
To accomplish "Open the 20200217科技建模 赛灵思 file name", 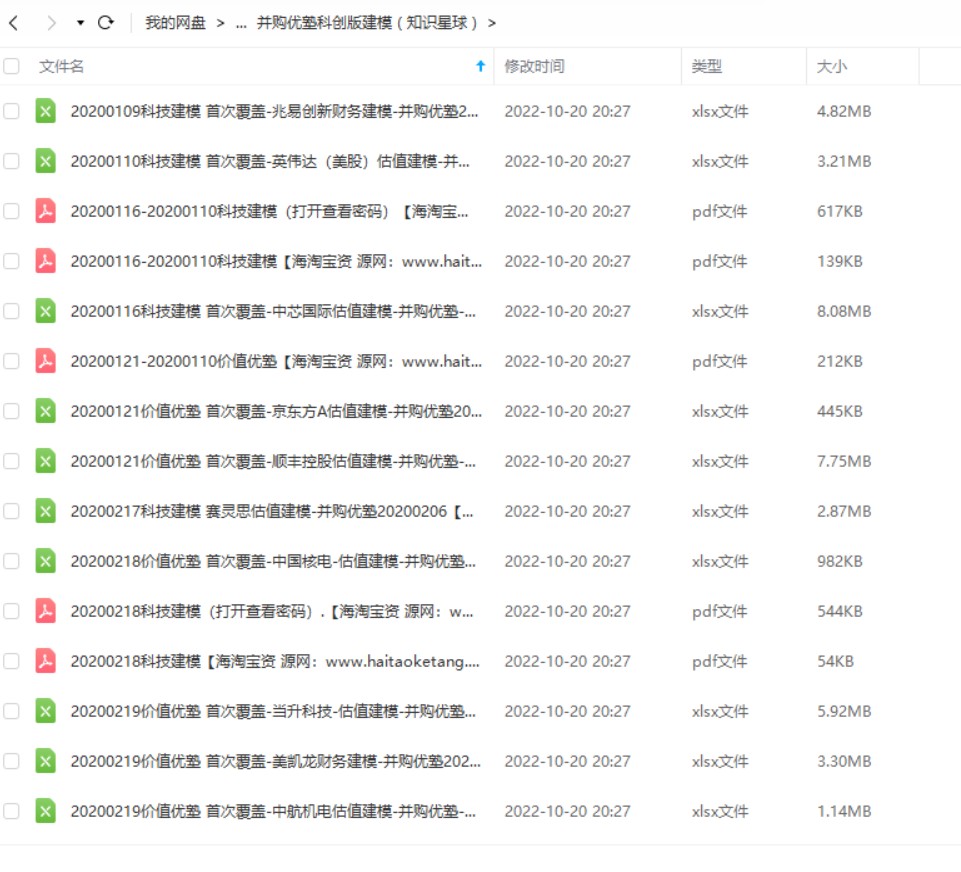I will click(x=272, y=511).
